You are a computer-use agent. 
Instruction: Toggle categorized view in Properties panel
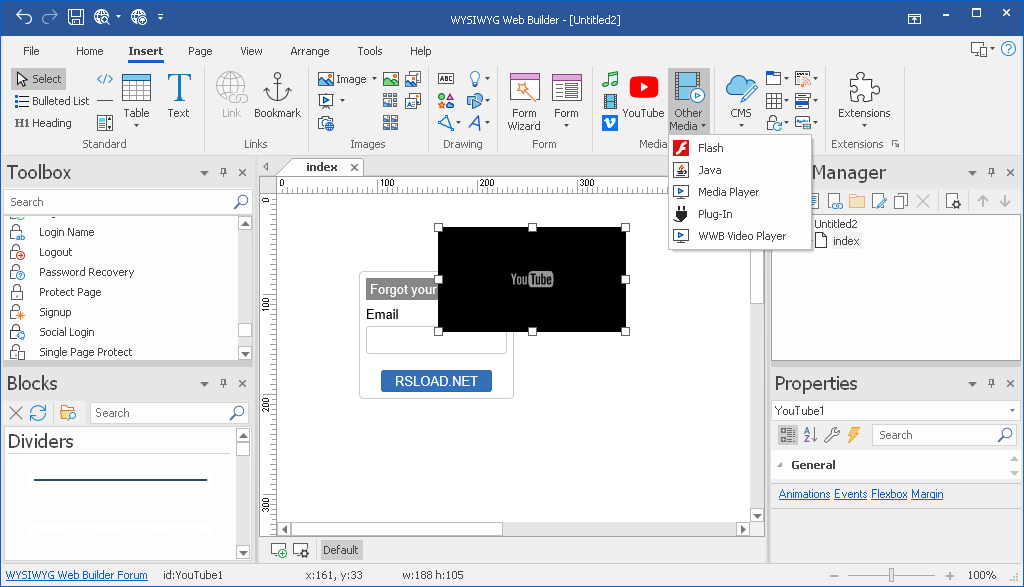[788, 435]
